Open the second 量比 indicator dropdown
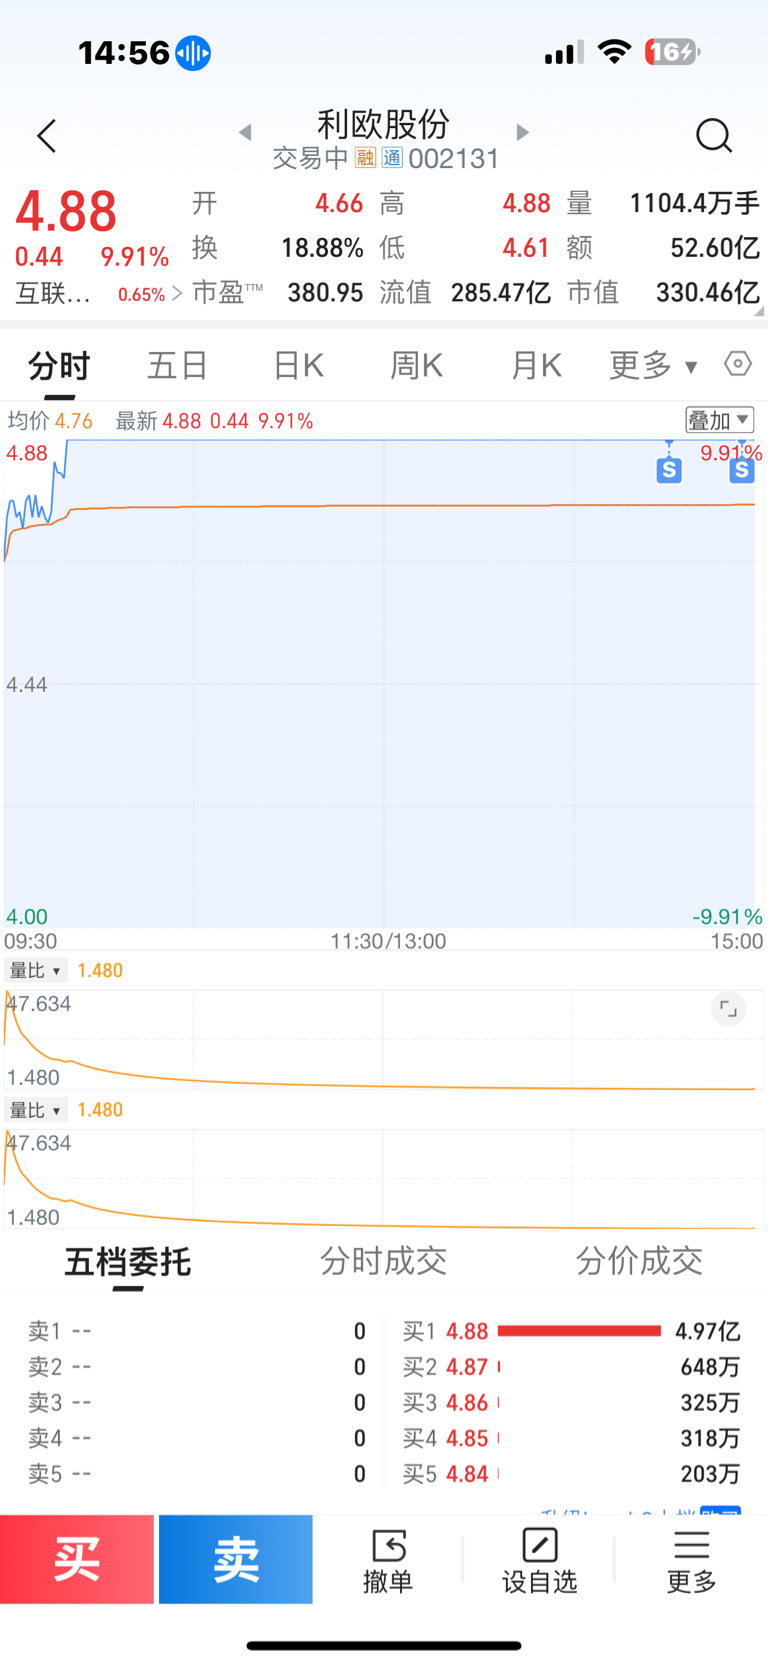 pos(36,1111)
